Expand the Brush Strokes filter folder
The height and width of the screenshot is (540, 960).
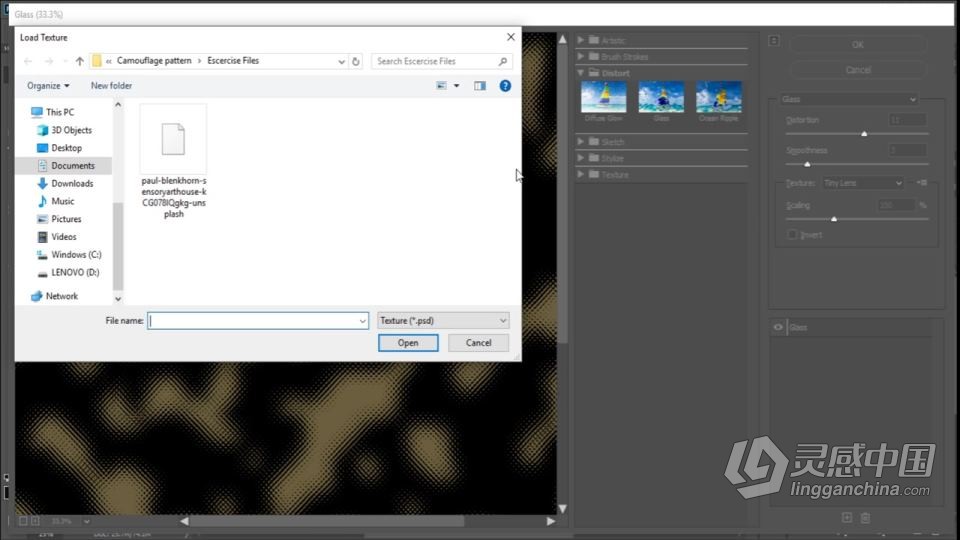580,56
